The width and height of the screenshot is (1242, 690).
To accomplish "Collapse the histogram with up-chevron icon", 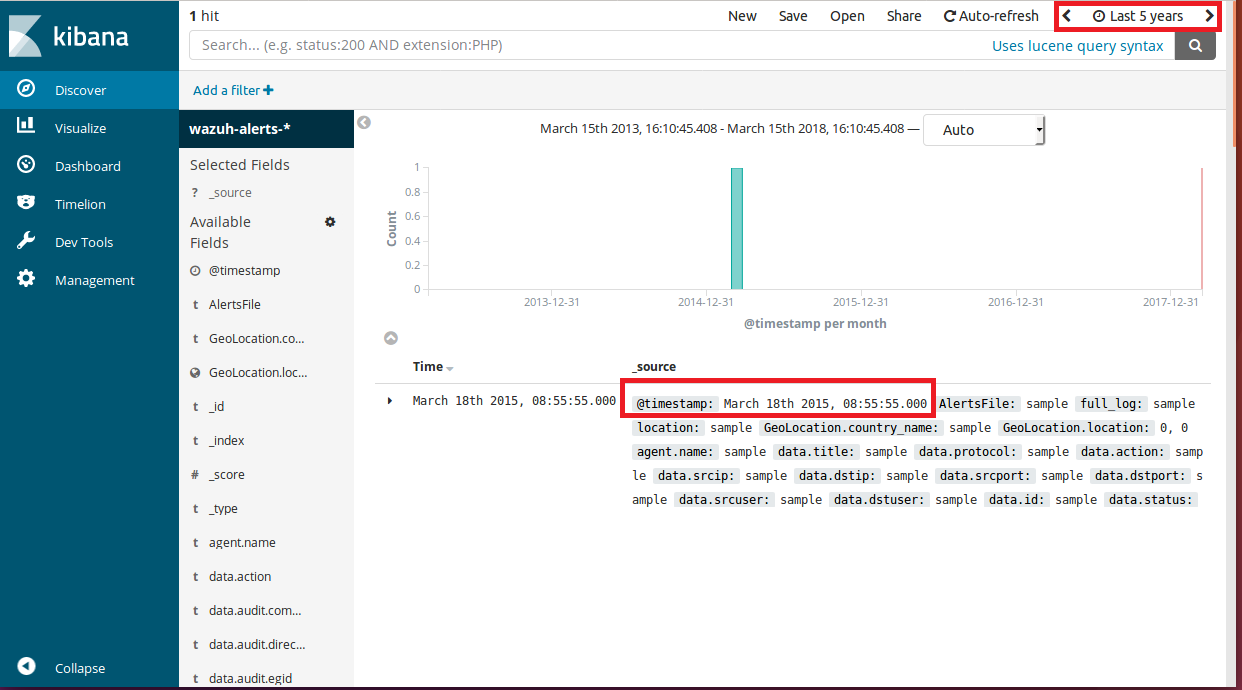I will pyautogui.click(x=391, y=338).
